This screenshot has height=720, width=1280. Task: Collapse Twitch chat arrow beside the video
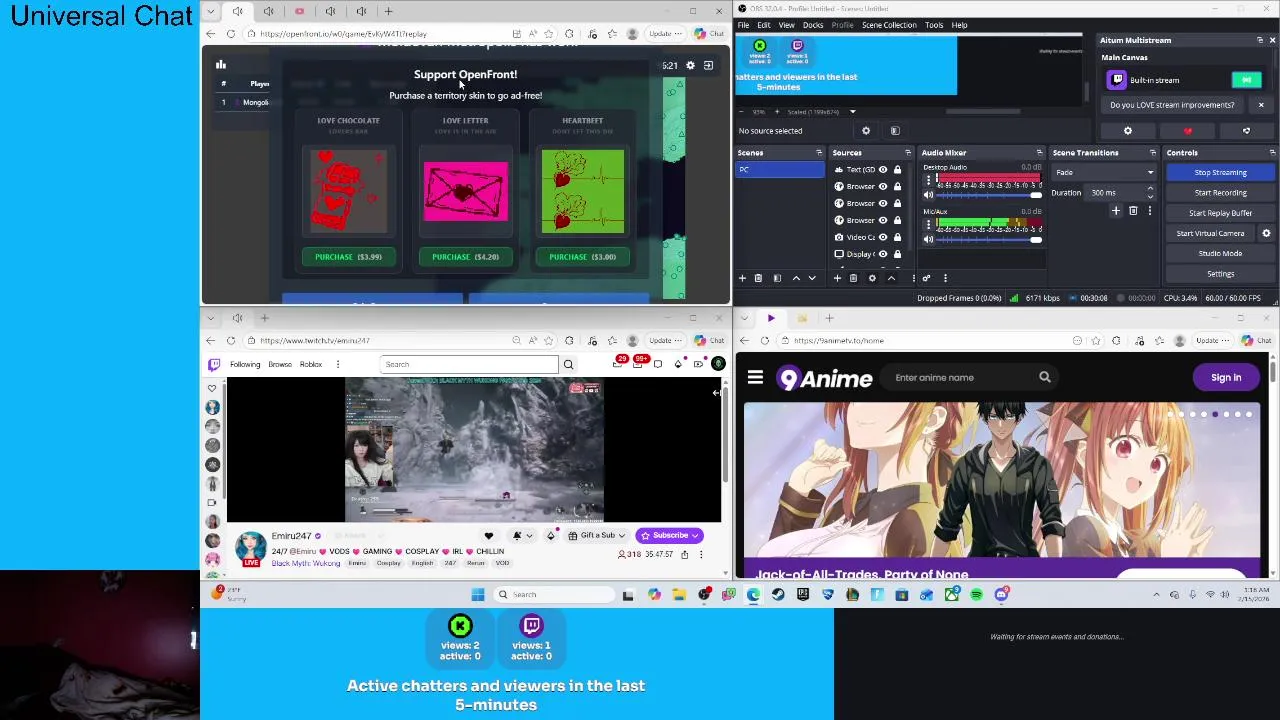(x=716, y=392)
